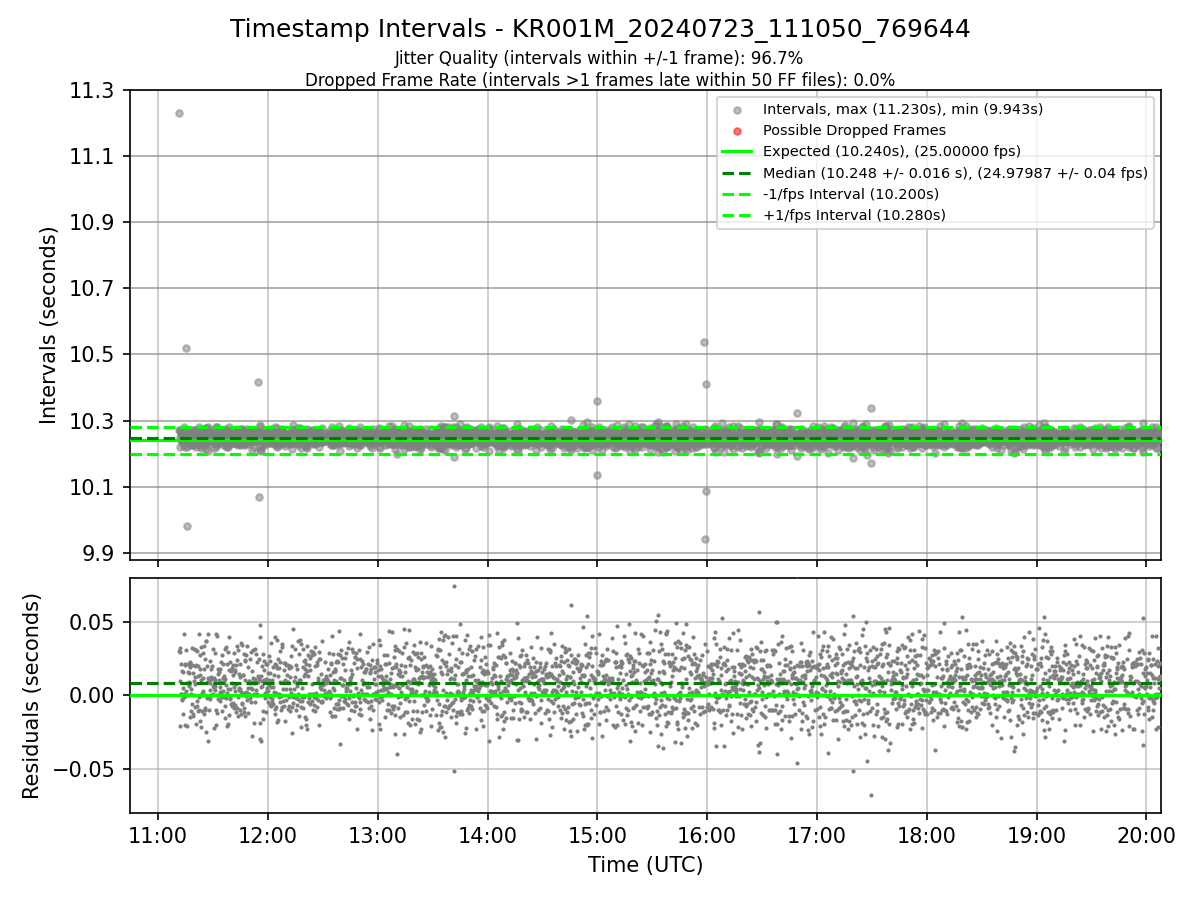The height and width of the screenshot is (900, 1200).
Task: Click the dark green dashed sample for Median in the legend
Action: [737, 173]
